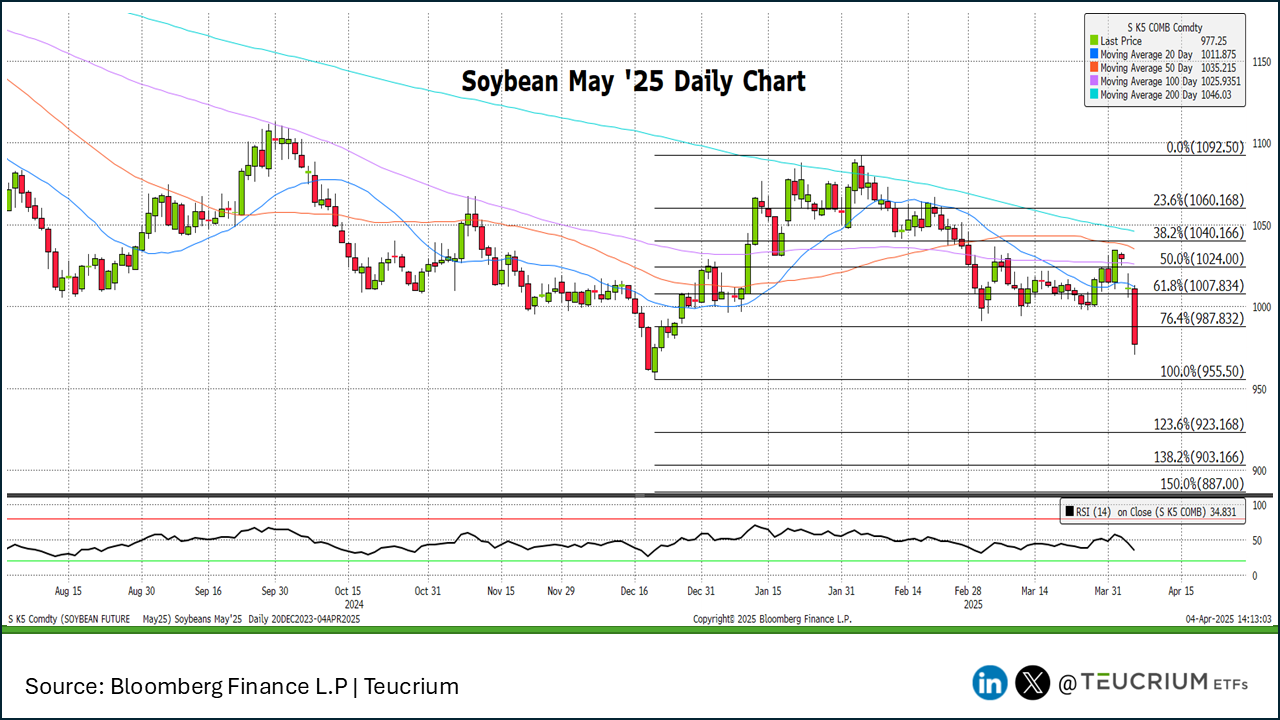Click the Mar 31 date axis label
1280x720 pixels.
coord(1109,591)
